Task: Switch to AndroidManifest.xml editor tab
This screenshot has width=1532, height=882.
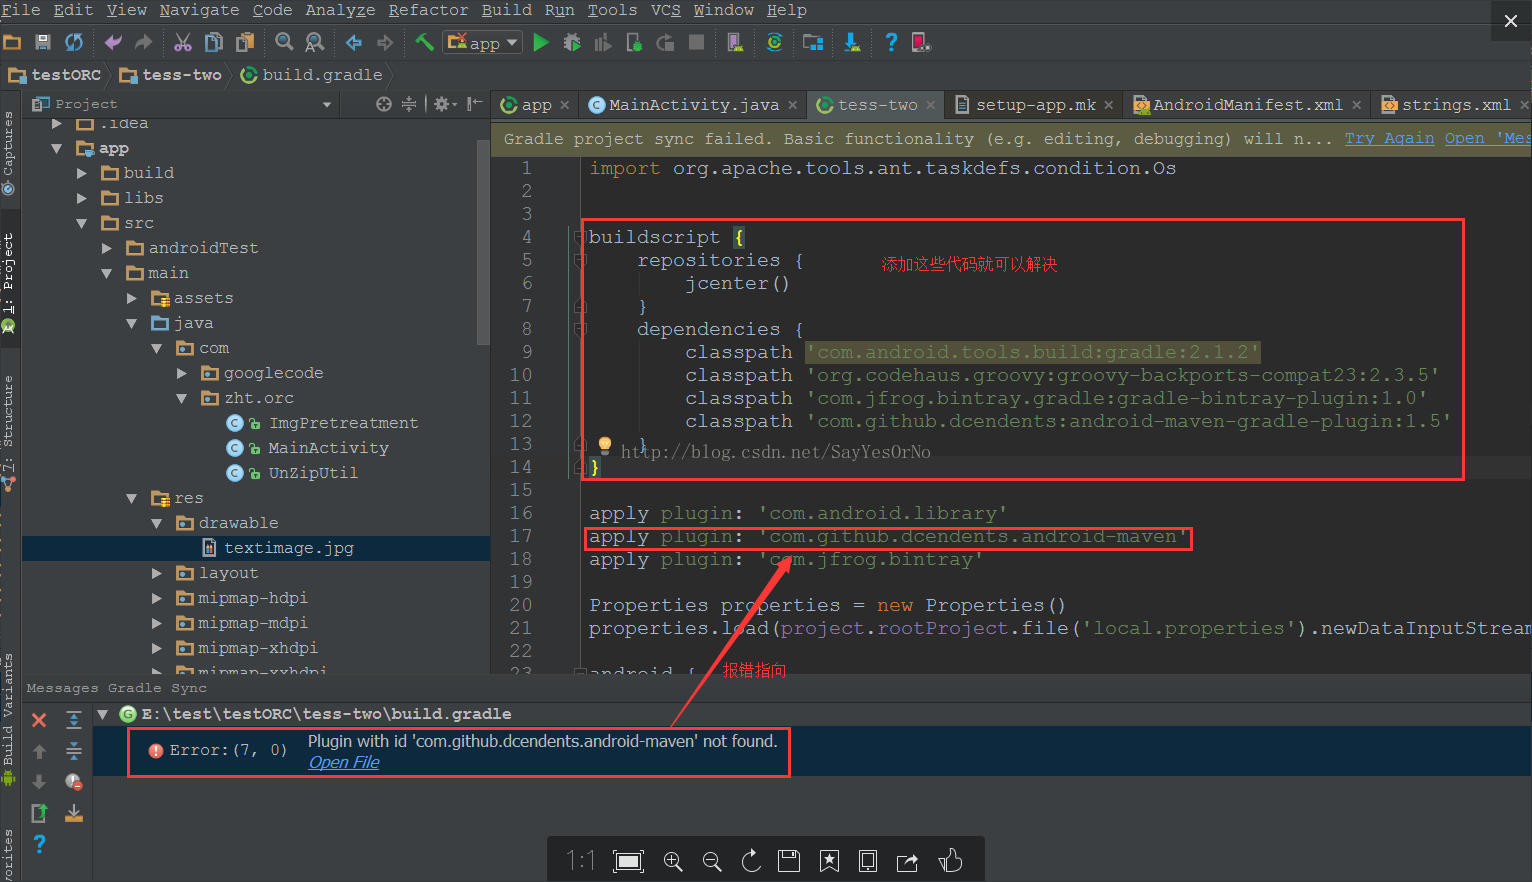Action: tap(1247, 105)
